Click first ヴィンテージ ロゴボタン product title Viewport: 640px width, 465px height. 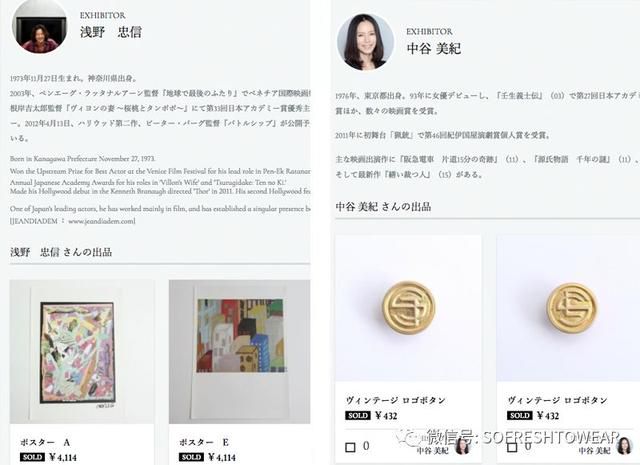click(x=396, y=400)
